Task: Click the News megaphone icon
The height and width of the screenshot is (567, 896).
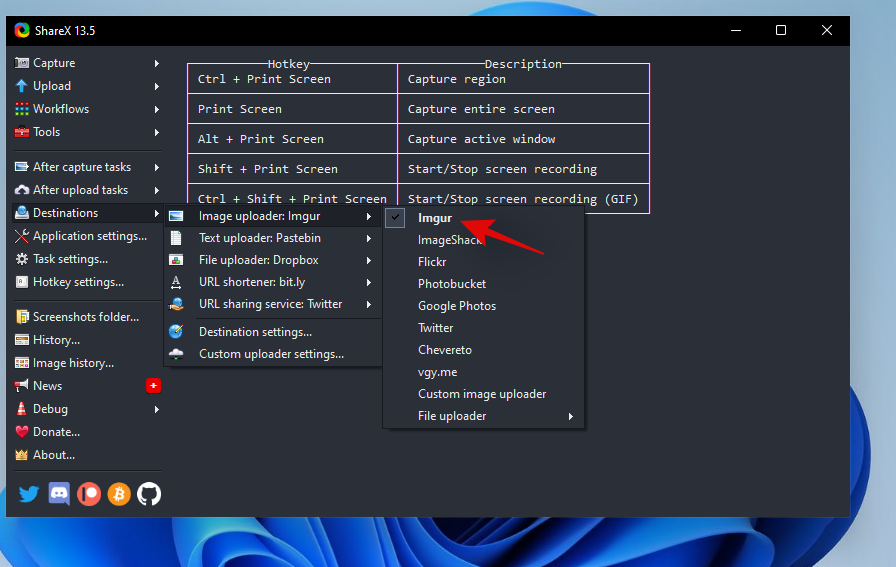Action: pos(22,386)
